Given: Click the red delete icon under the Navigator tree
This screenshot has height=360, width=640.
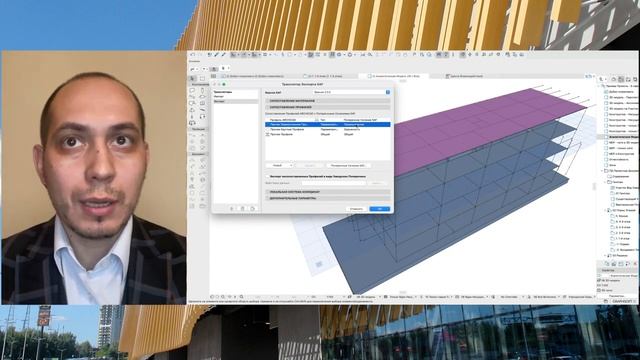Looking at the screenshot, I should 635,264.
